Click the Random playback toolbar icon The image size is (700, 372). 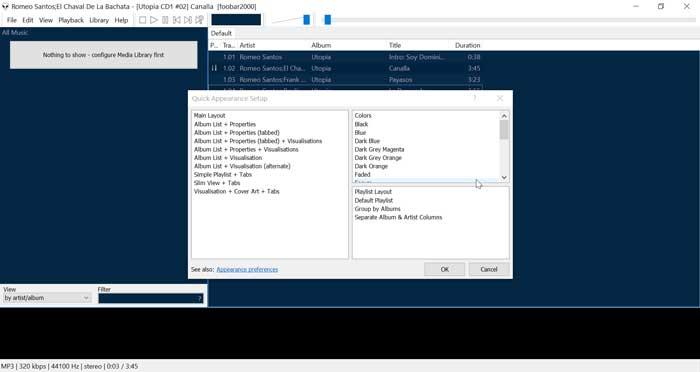(x=200, y=20)
